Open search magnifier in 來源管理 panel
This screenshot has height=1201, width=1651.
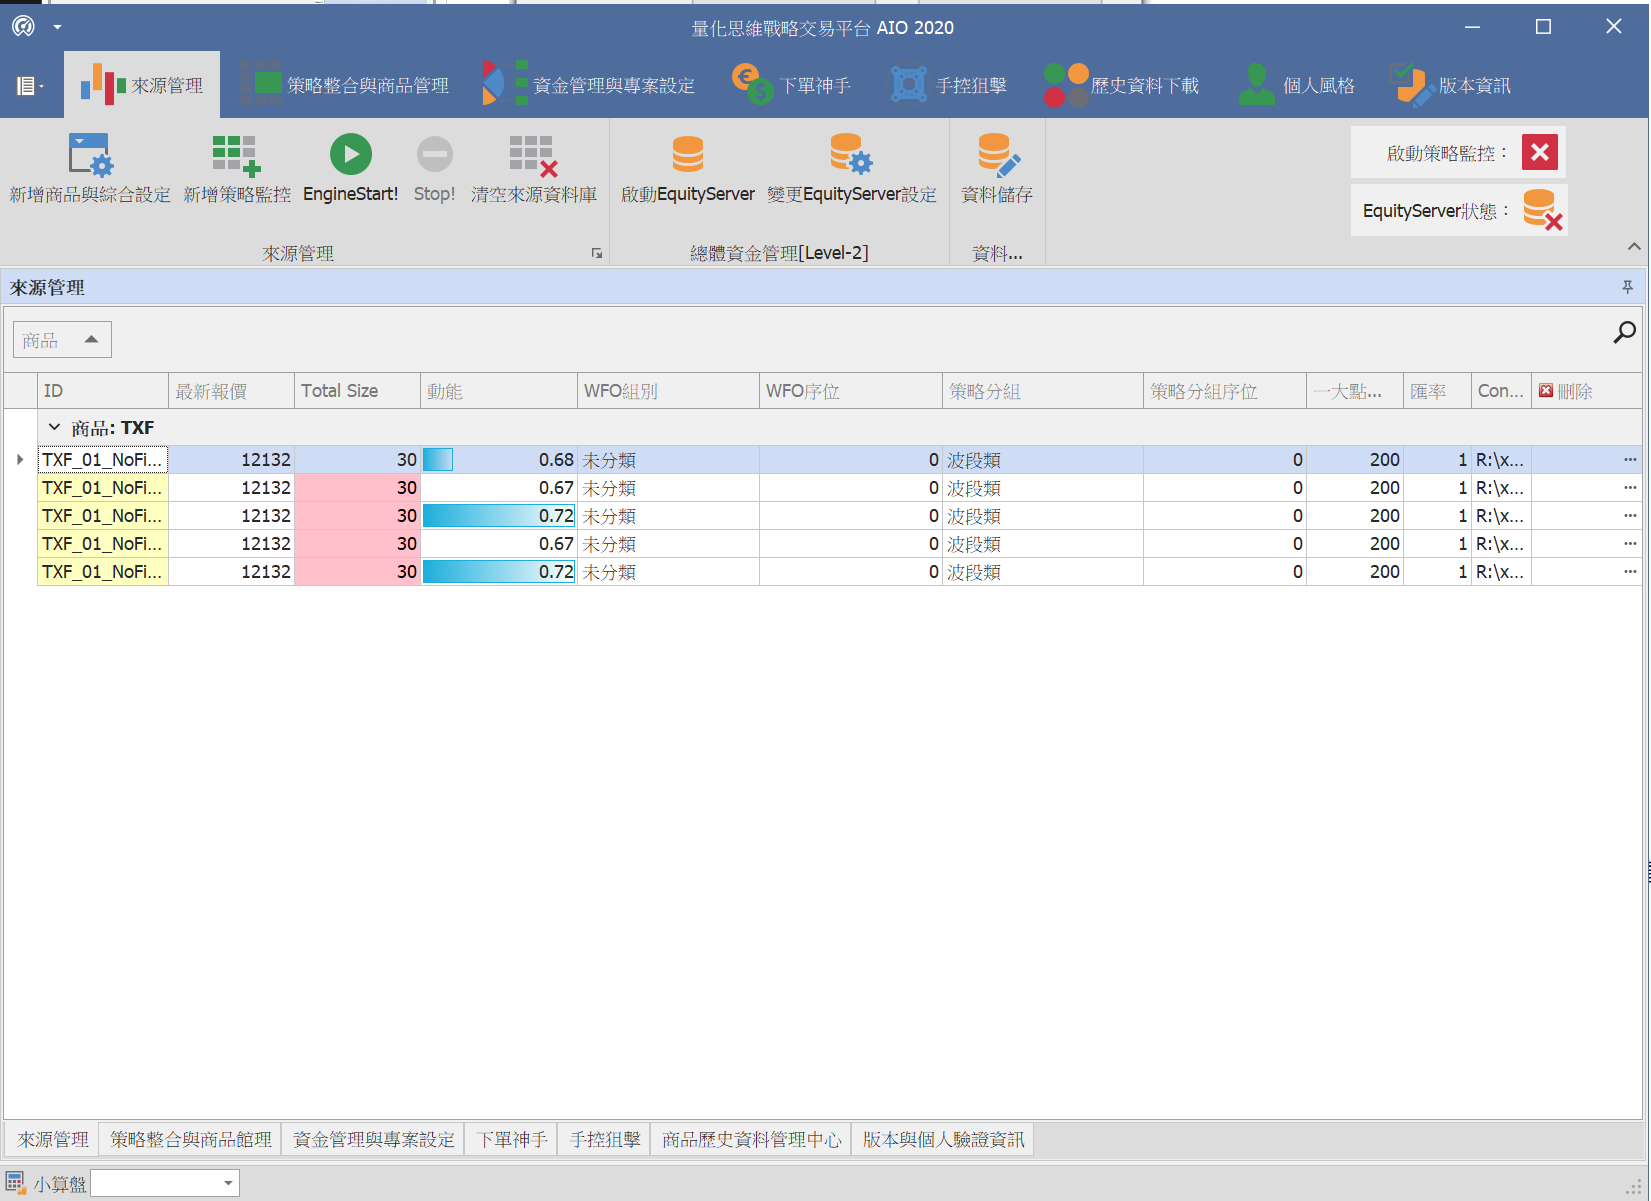coord(1625,333)
